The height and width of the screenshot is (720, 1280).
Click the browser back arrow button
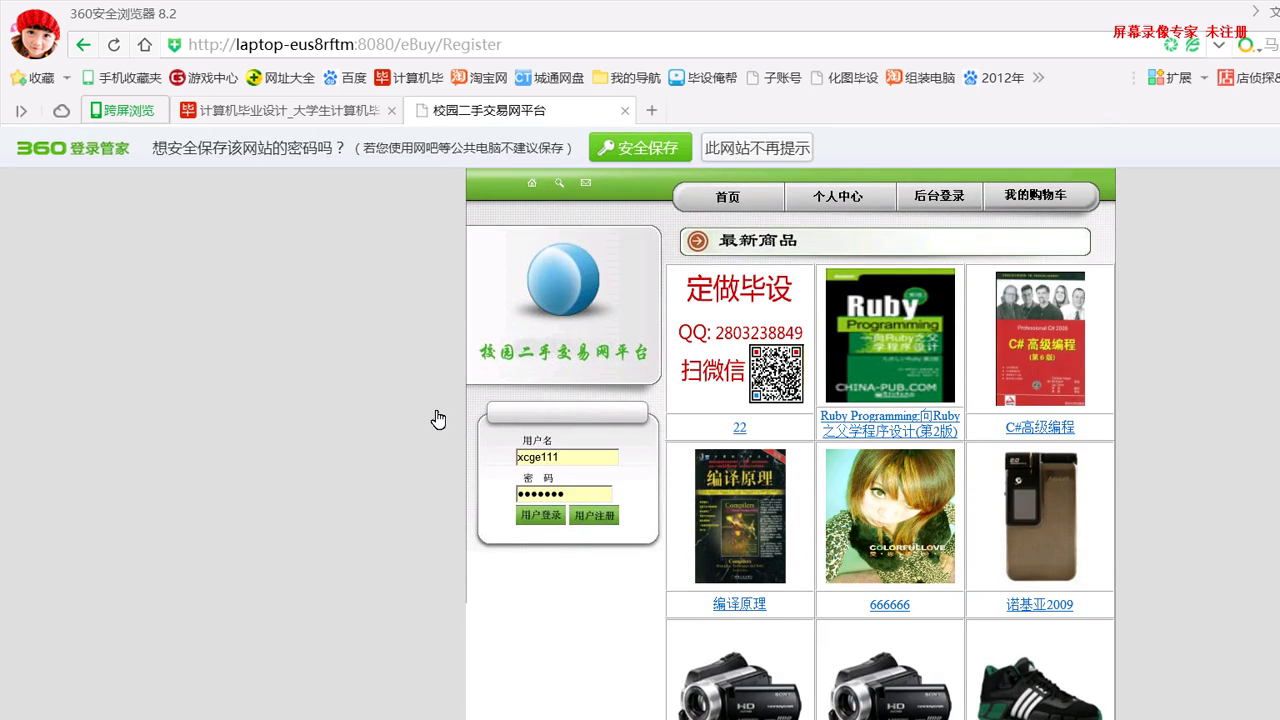pos(83,45)
